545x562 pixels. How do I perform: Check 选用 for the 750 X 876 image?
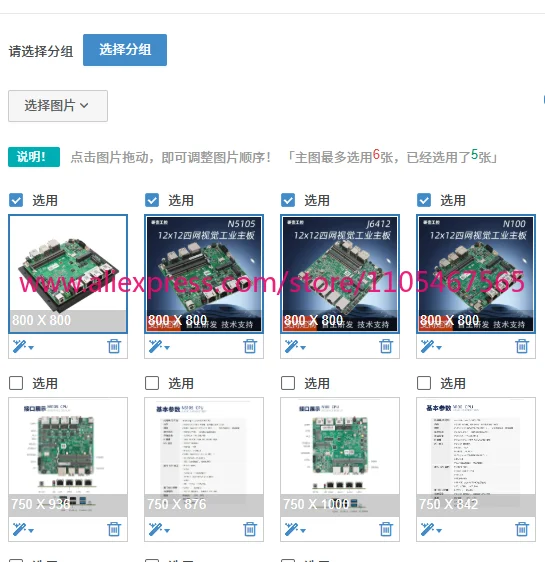pyautogui.click(x=152, y=383)
